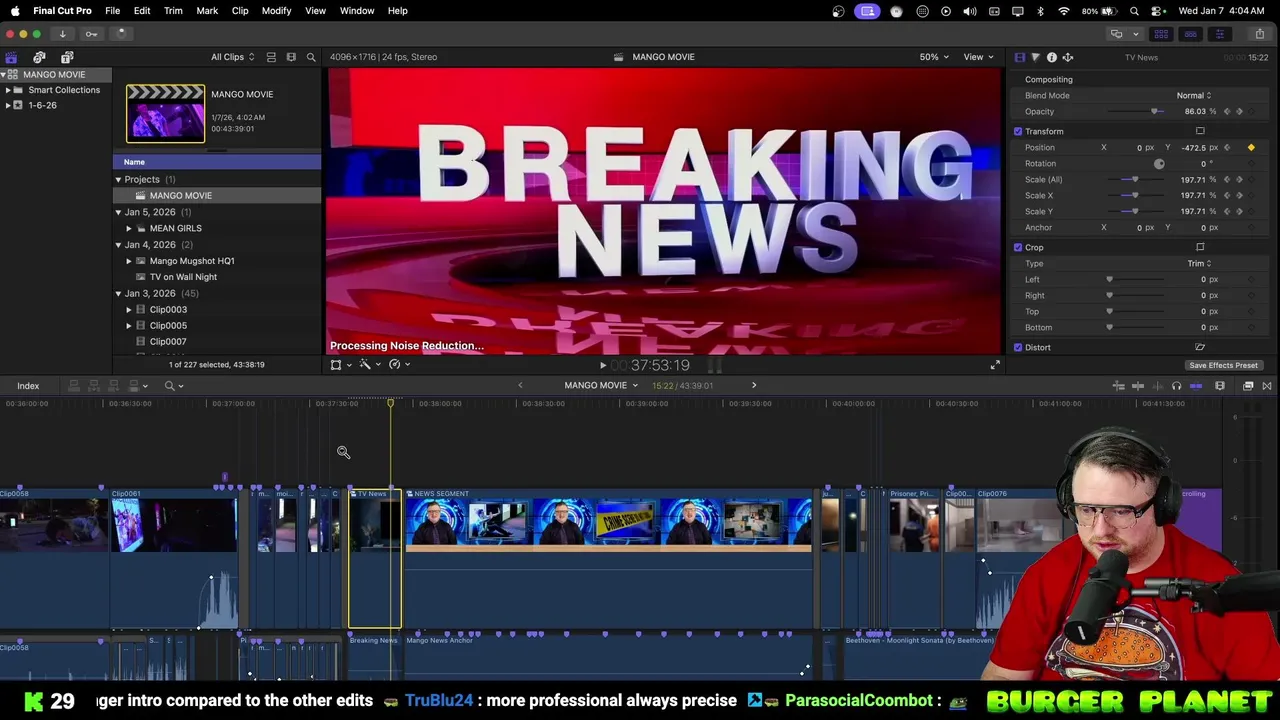Change Blend Mode Normal dropdown
This screenshot has height=720, width=1280.
[1194, 96]
